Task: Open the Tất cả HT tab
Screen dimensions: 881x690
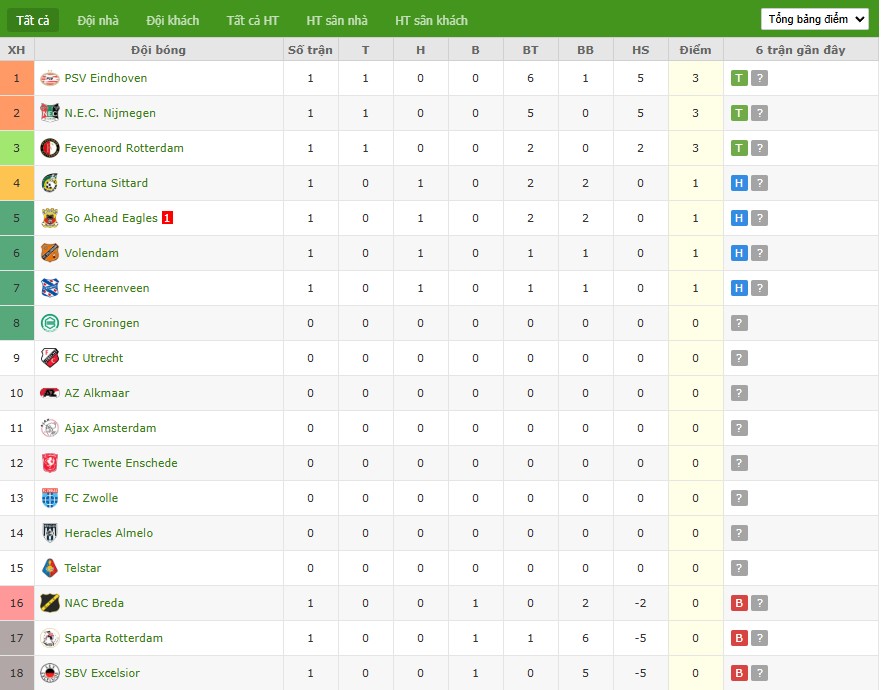Action: [x=252, y=20]
